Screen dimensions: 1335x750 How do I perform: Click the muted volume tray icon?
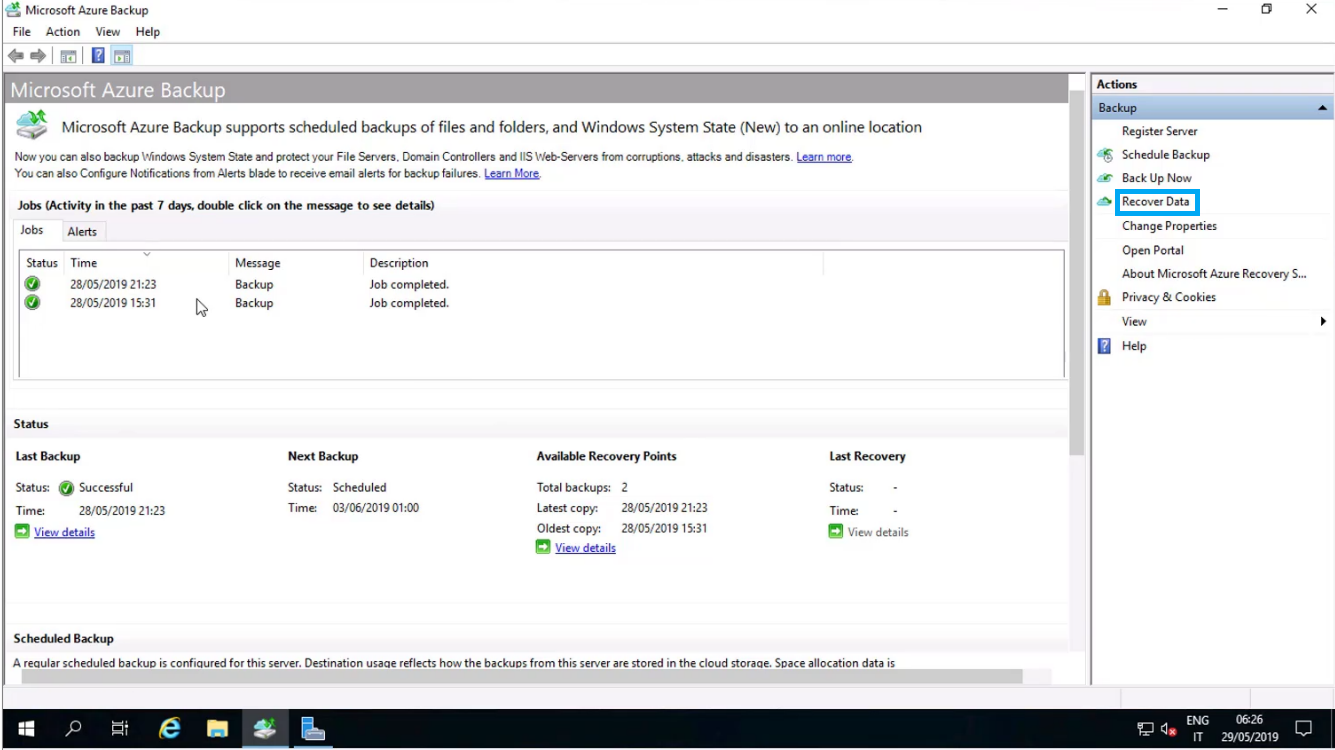(x=1168, y=730)
